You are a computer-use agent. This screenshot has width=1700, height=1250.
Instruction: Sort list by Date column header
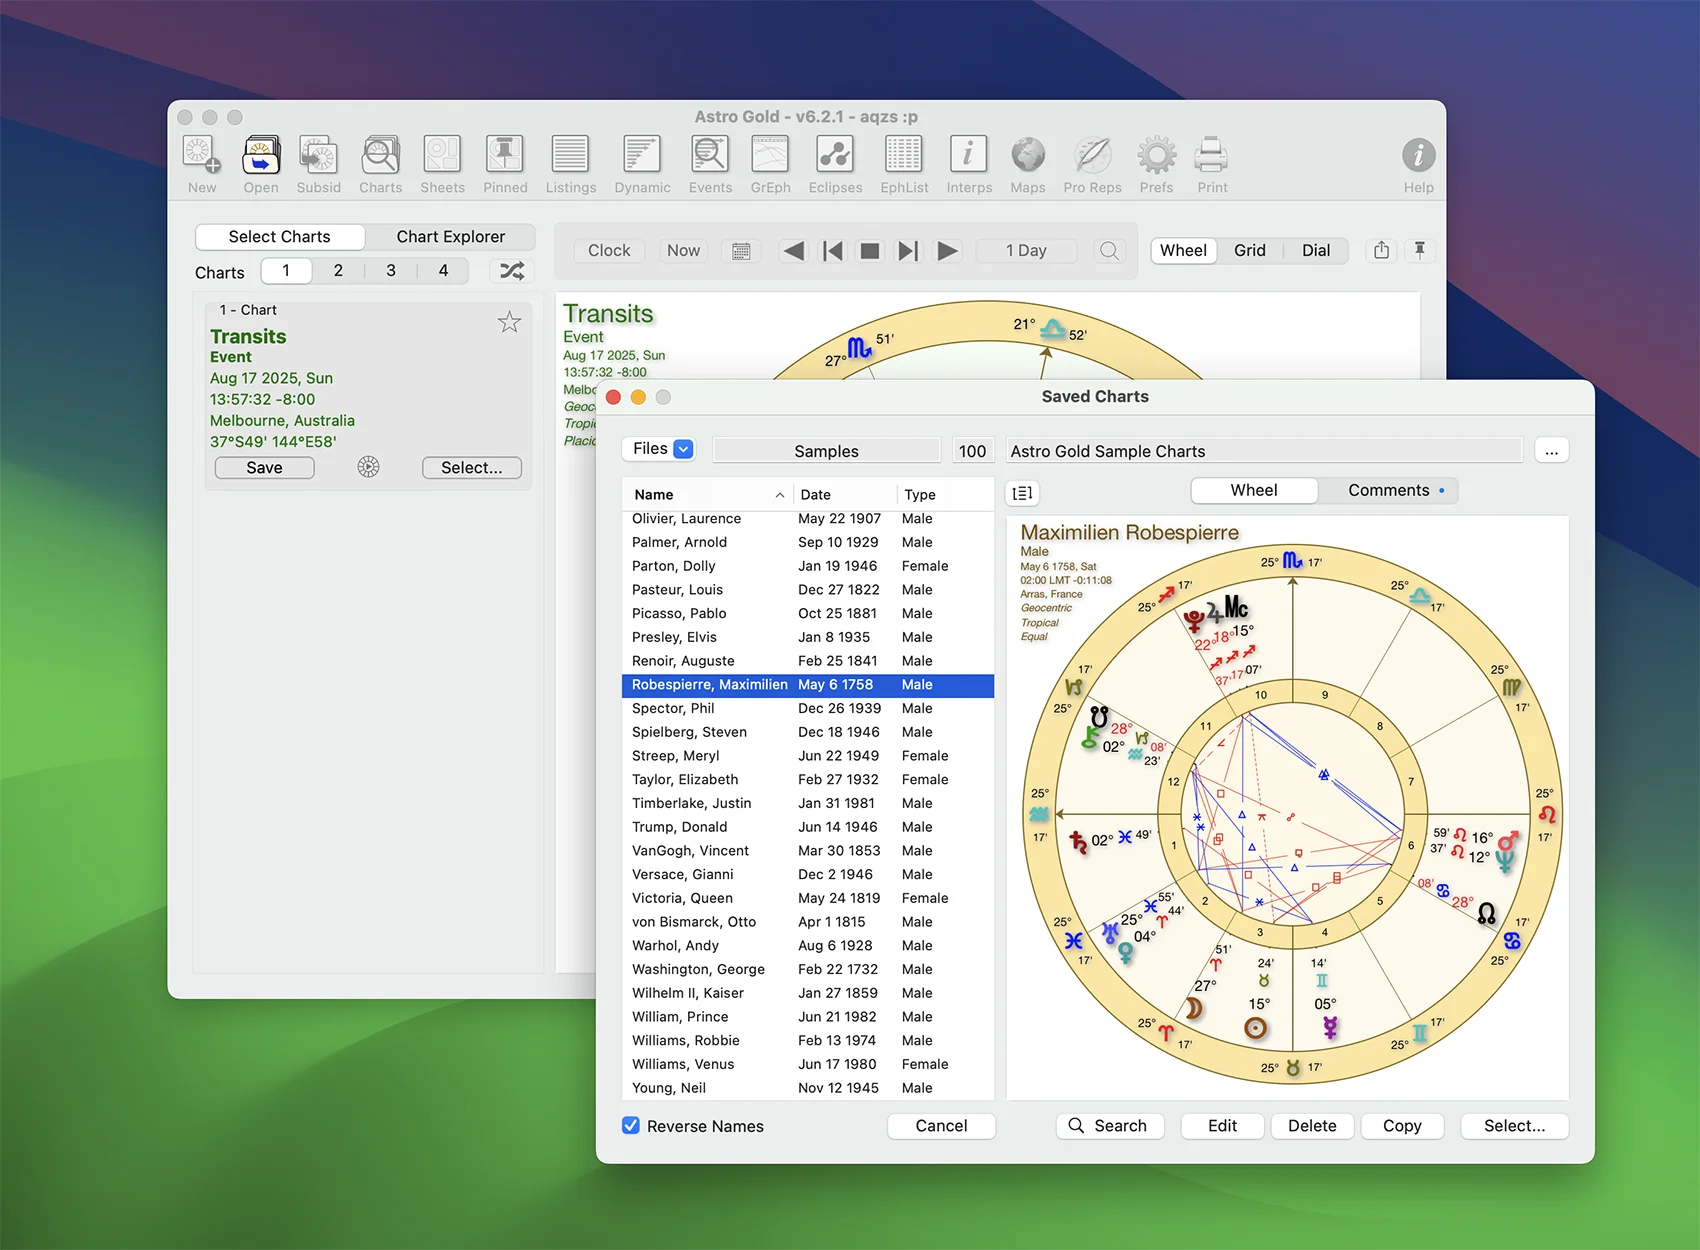[845, 495]
